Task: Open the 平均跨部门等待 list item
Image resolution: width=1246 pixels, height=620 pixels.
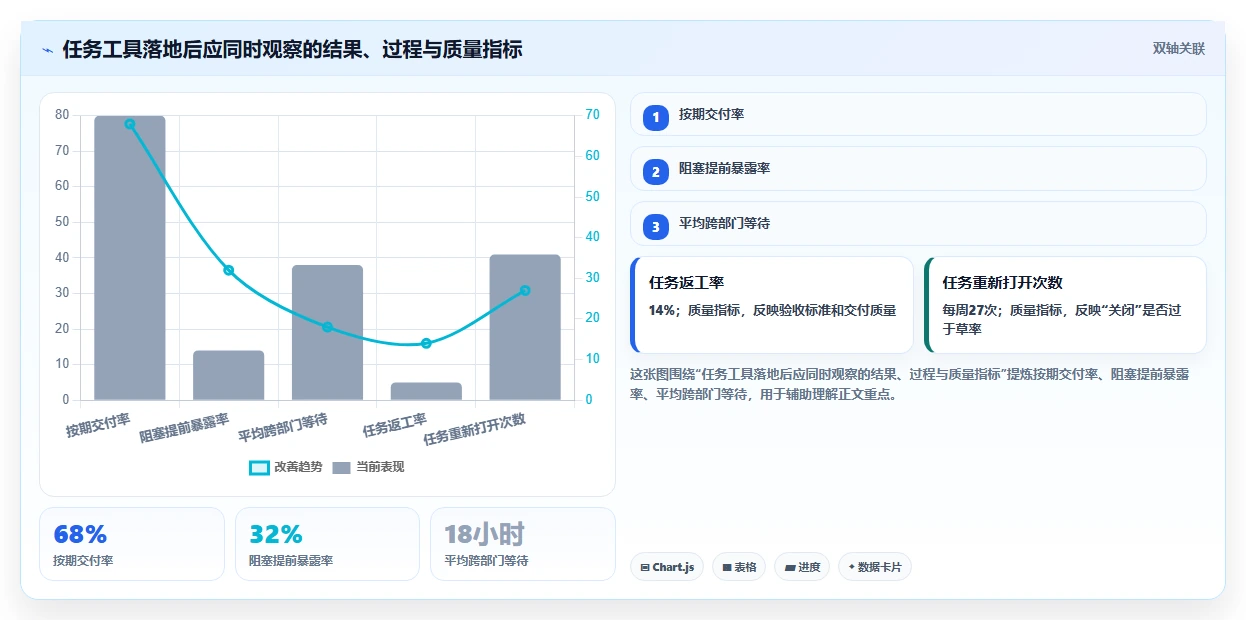Action: 918,223
